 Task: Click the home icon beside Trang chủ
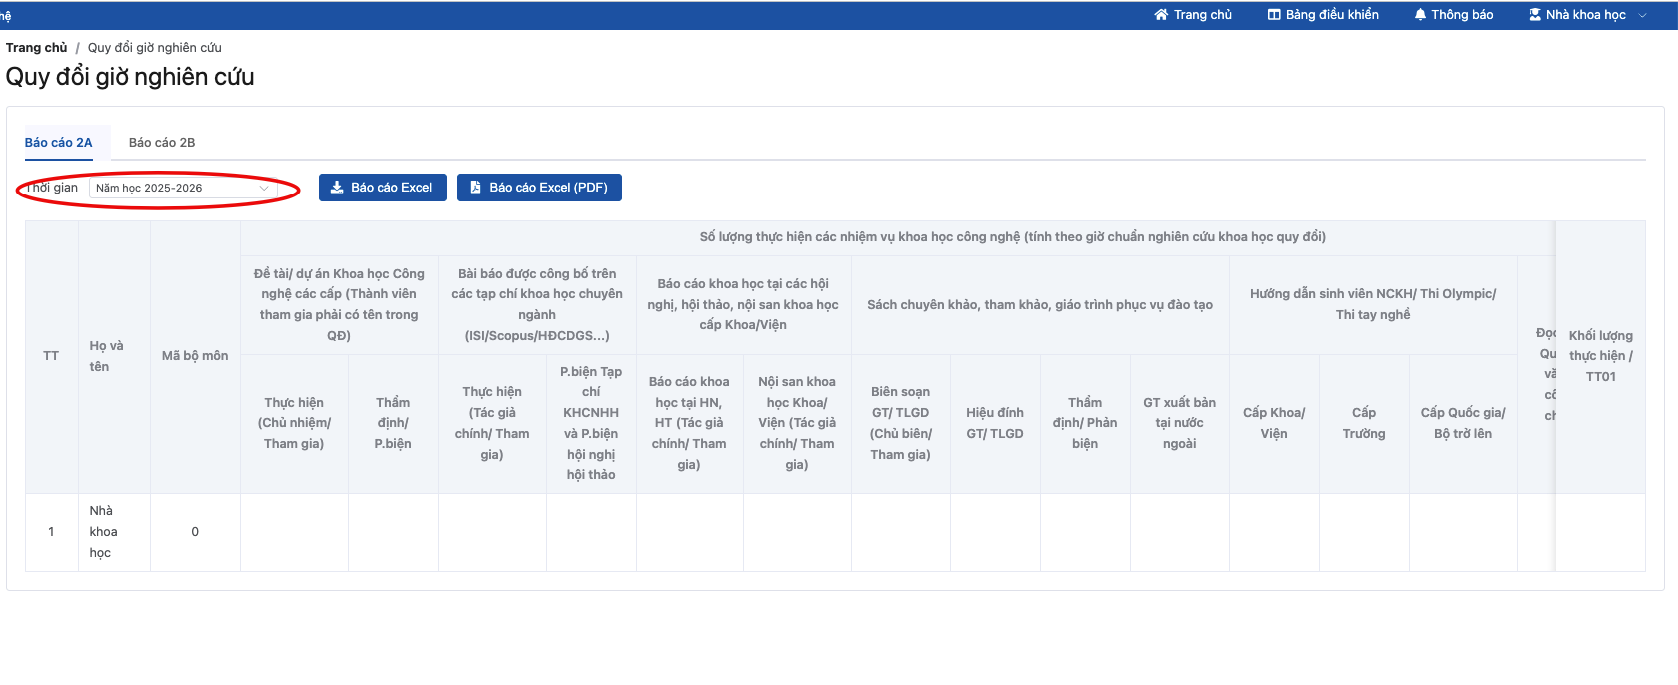1161,15
